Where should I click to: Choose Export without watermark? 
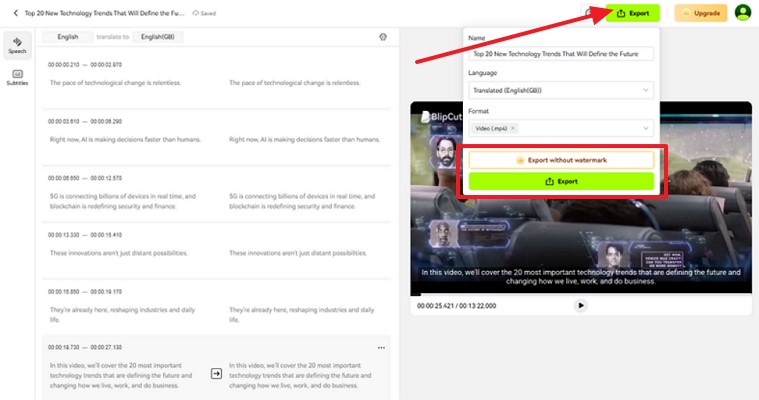pyautogui.click(x=561, y=160)
